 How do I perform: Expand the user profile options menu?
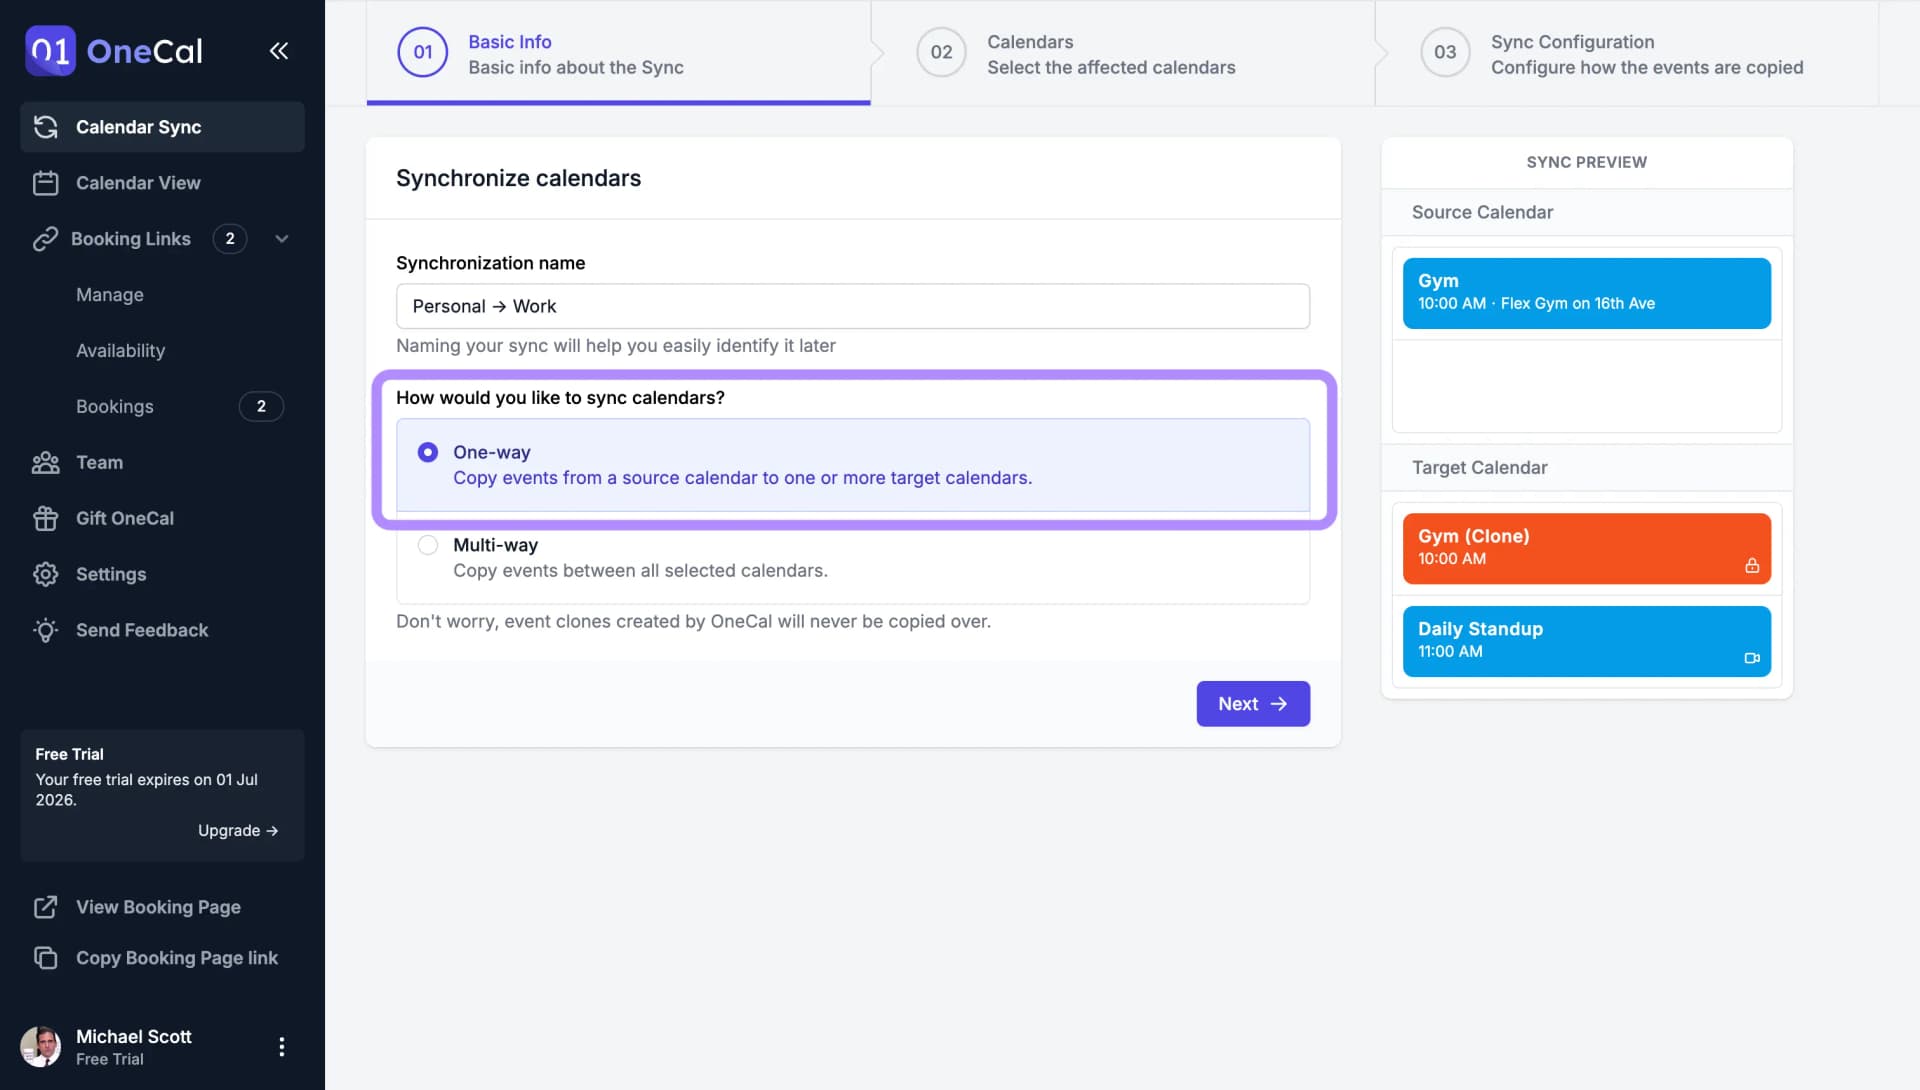tap(281, 1047)
